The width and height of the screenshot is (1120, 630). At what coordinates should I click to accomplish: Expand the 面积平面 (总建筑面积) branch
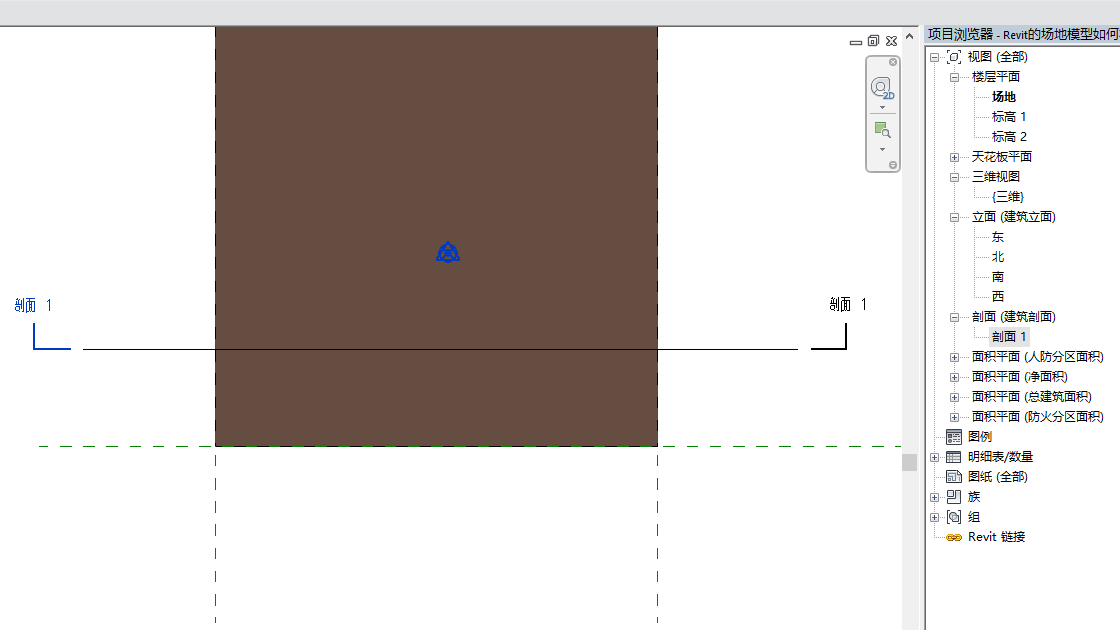tap(954, 397)
